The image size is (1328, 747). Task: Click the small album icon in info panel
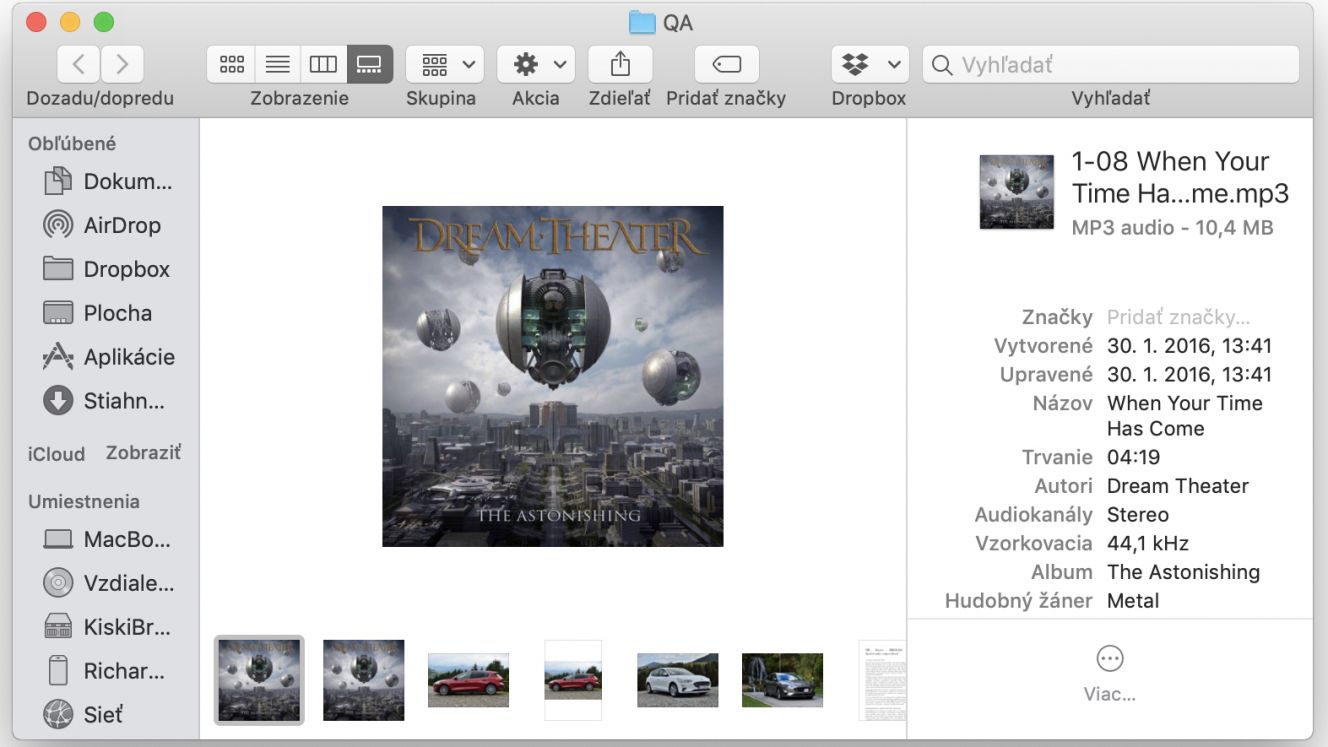(x=1016, y=193)
